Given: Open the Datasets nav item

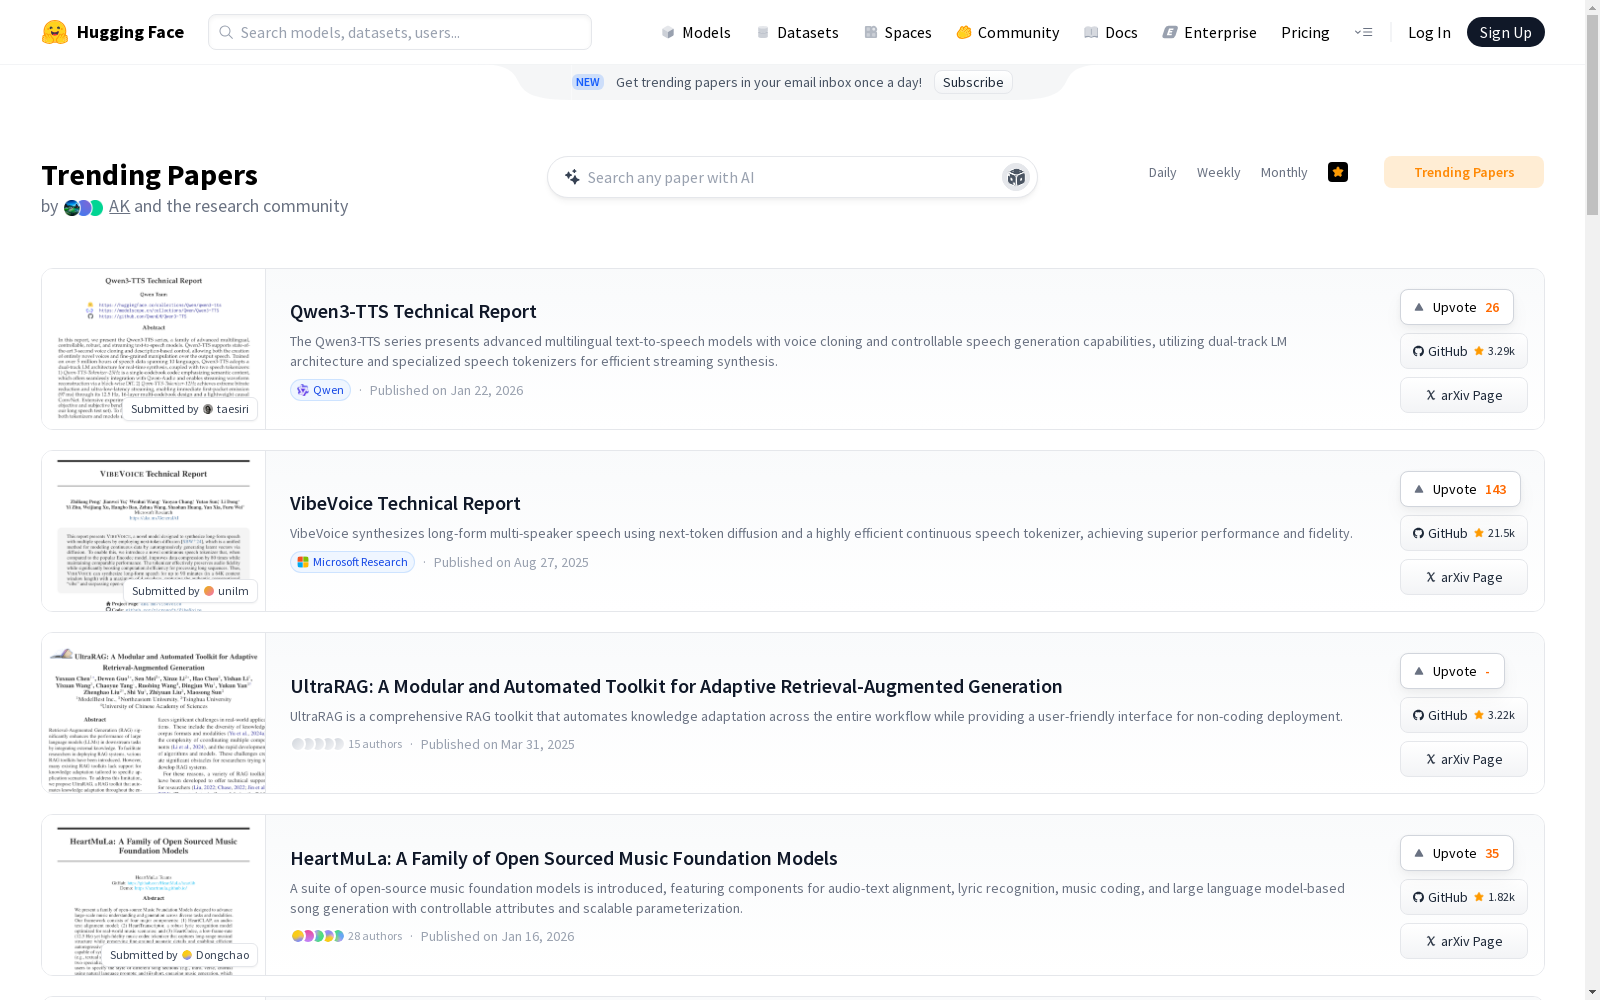Looking at the screenshot, I should pyautogui.click(x=797, y=32).
